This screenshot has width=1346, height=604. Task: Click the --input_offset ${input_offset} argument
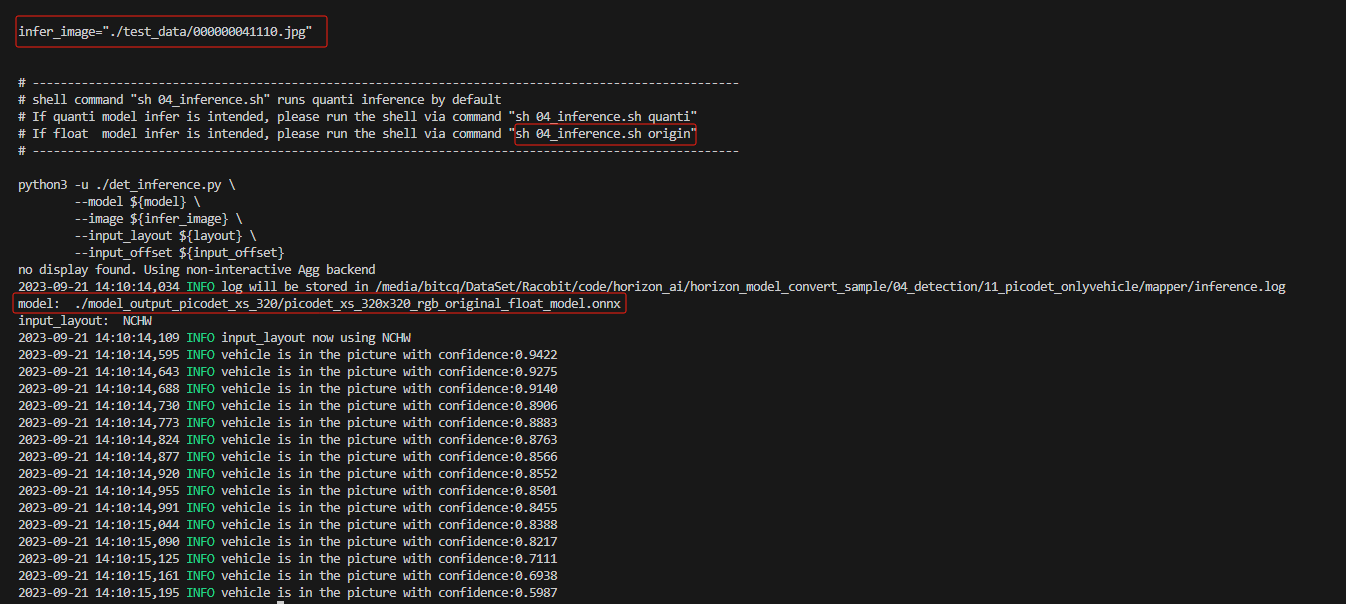179,253
